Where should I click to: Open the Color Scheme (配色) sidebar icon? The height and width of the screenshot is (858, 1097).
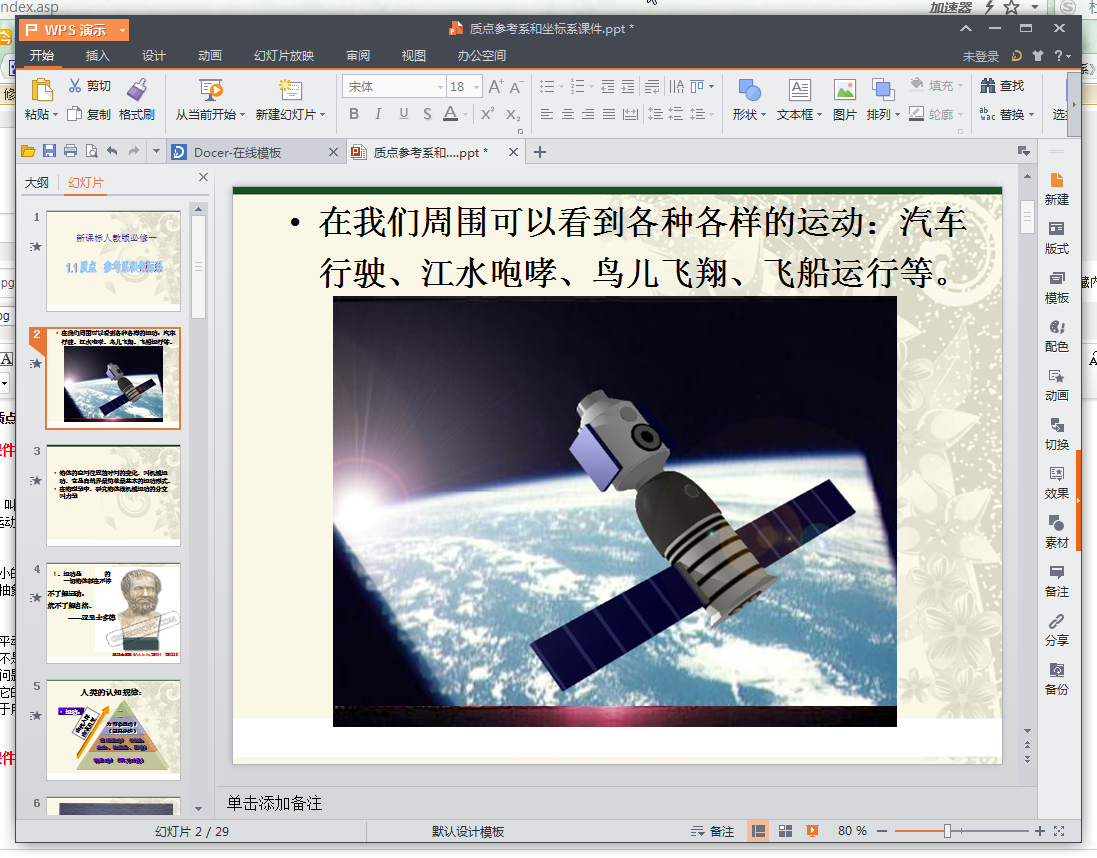click(1056, 327)
